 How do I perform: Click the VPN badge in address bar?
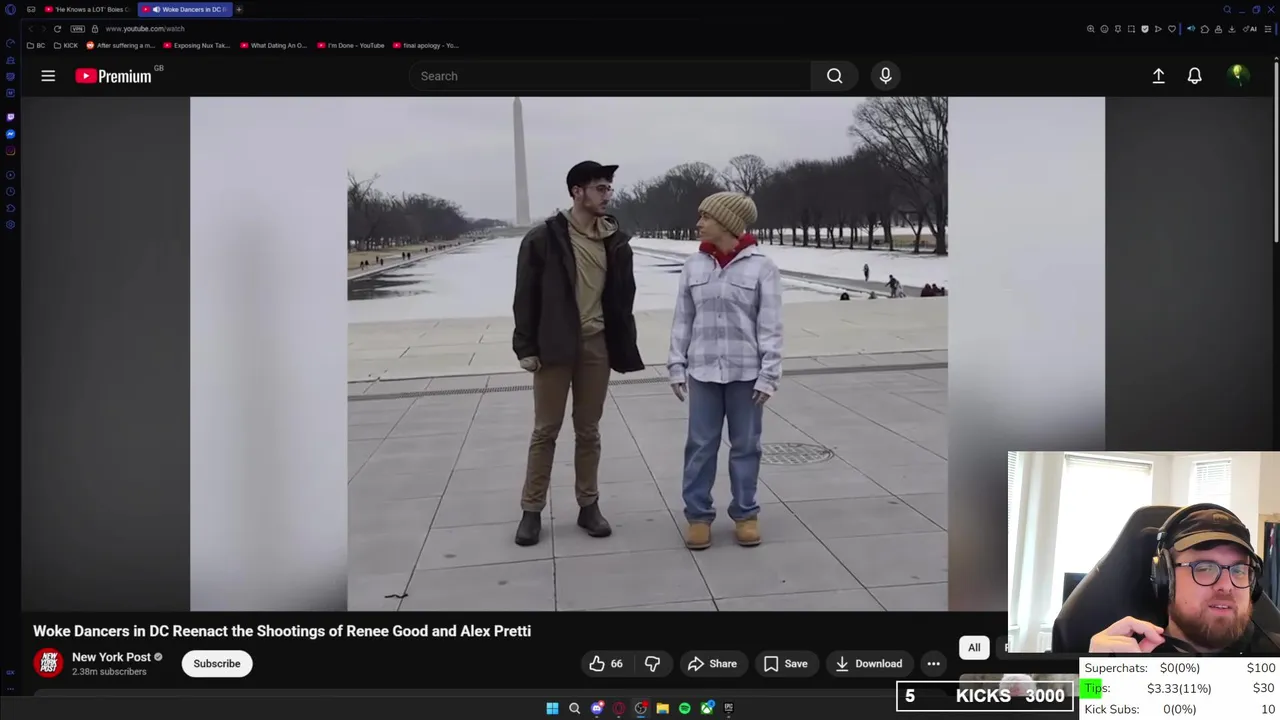(78, 29)
